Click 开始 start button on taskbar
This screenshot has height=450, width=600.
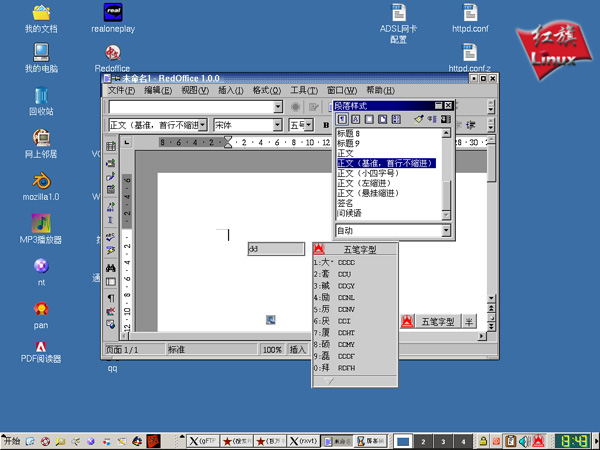(x=11, y=441)
